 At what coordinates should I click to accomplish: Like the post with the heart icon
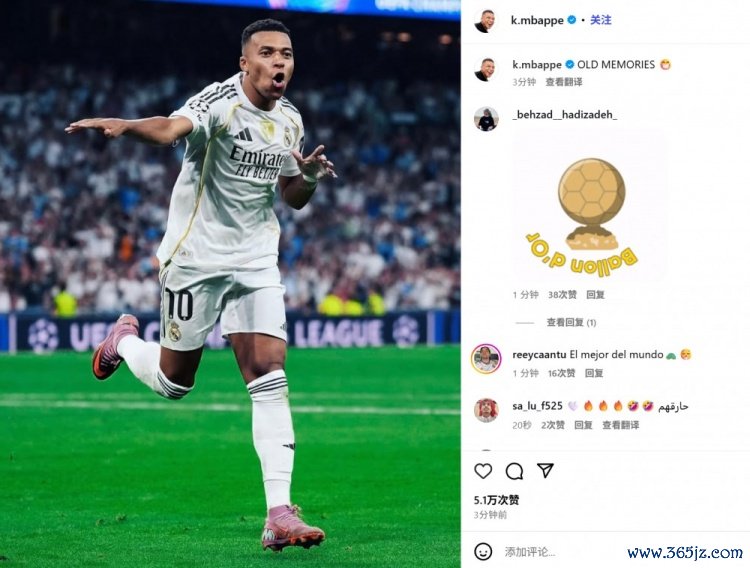(483, 471)
